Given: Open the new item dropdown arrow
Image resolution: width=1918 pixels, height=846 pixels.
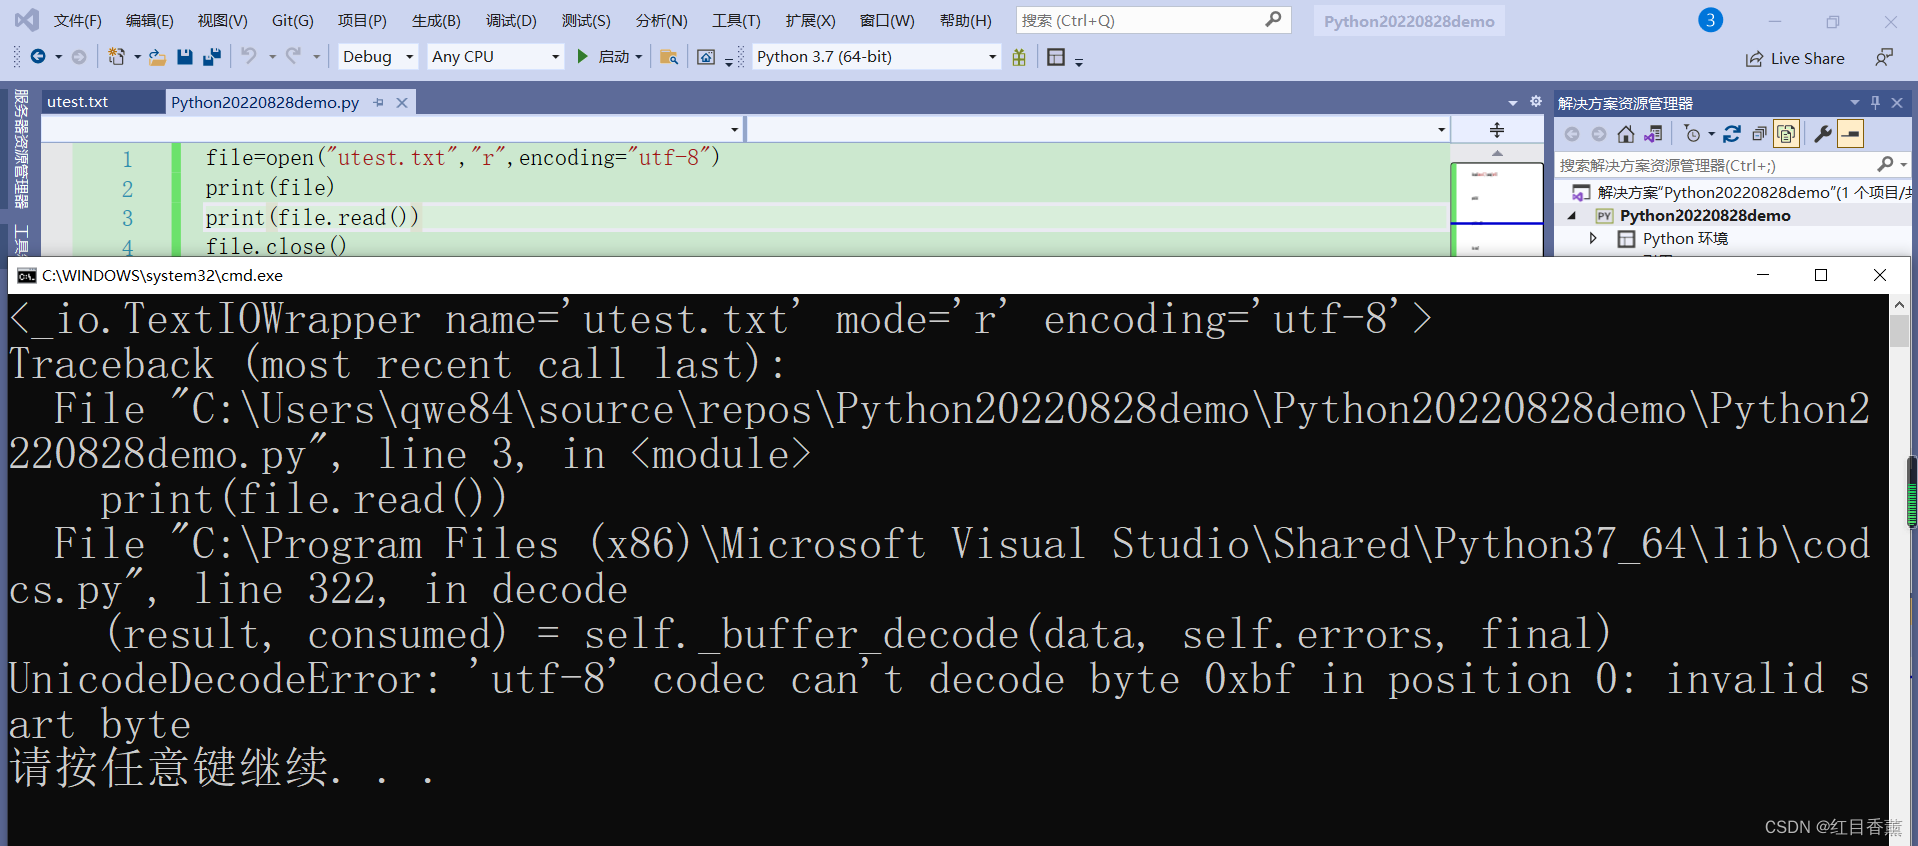Looking at the screenshot, I should click(137, 57).
